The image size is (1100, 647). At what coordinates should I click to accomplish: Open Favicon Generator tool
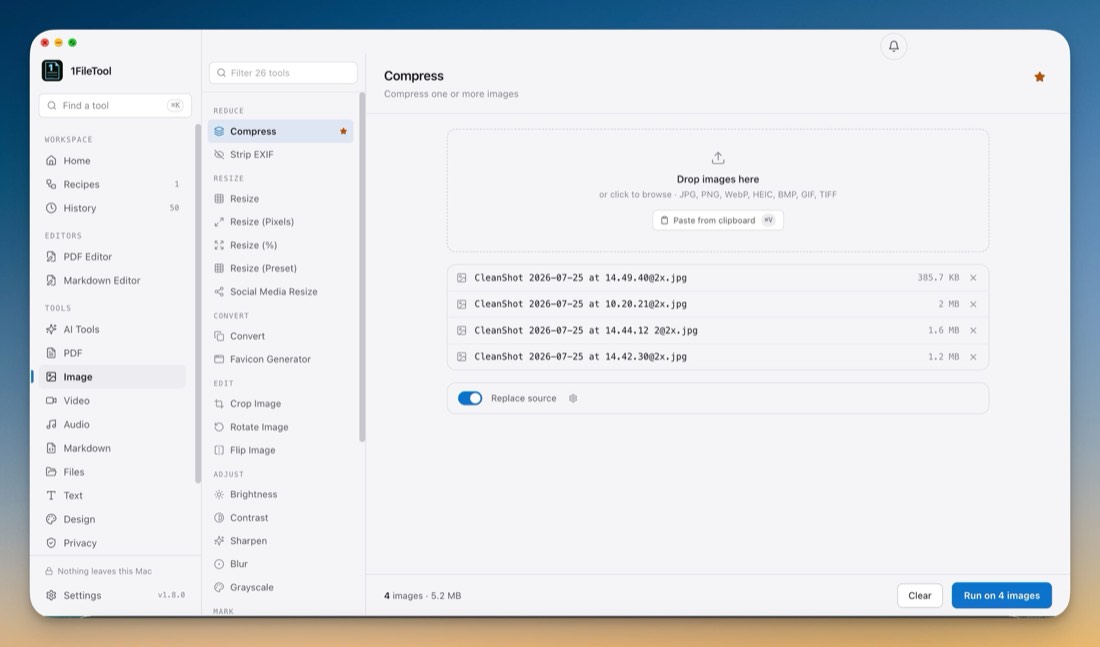point(281,359)
